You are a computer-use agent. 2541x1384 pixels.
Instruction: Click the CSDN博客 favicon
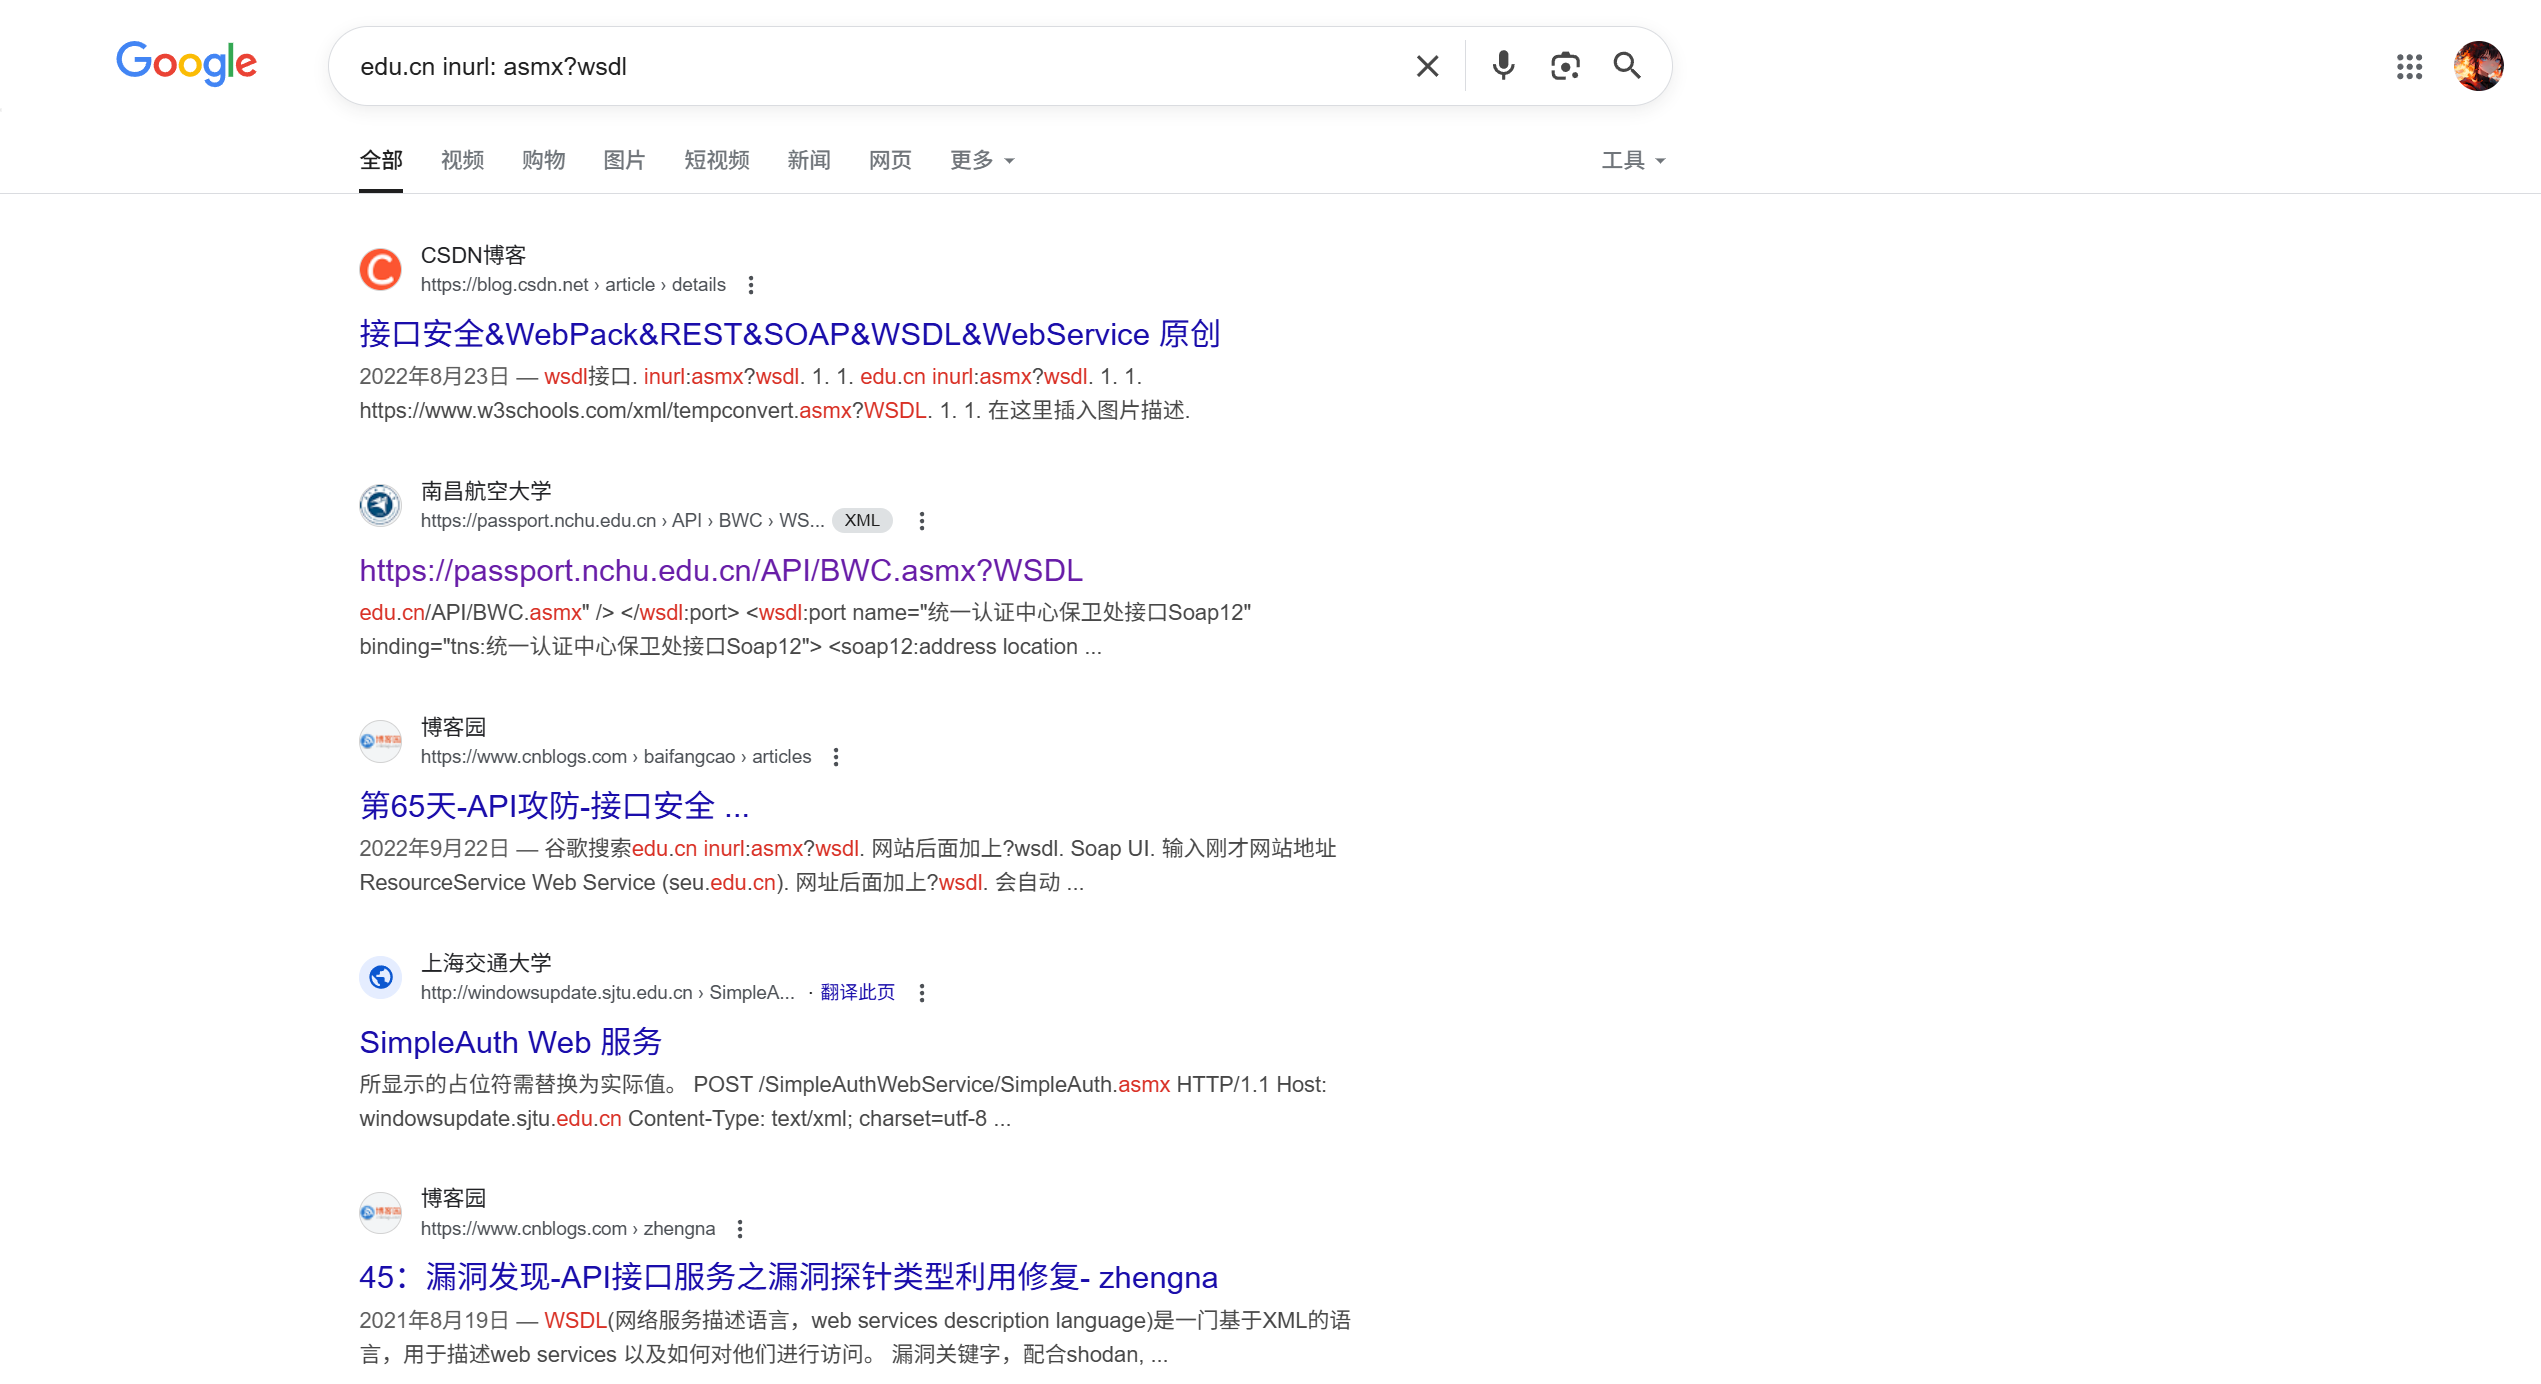coord(380,269)
